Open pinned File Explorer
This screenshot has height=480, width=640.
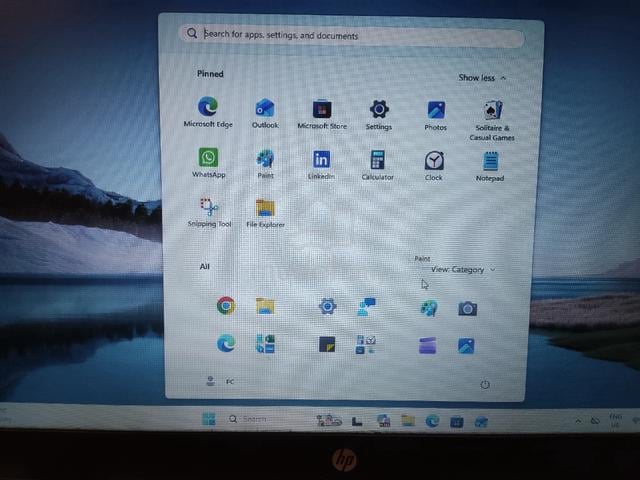pos(265,213)
